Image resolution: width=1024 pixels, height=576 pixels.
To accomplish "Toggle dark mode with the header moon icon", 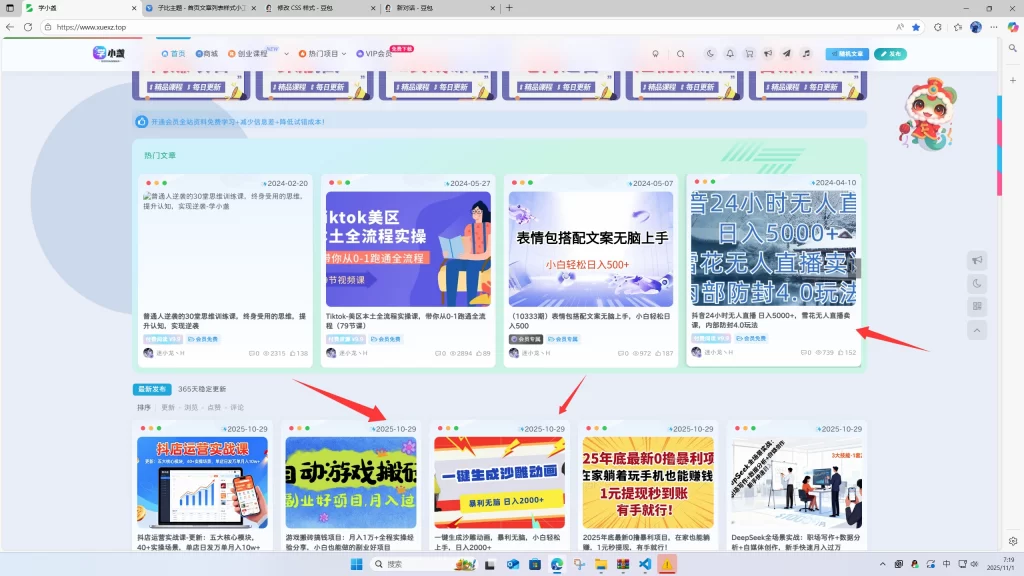I will point(710,54).
